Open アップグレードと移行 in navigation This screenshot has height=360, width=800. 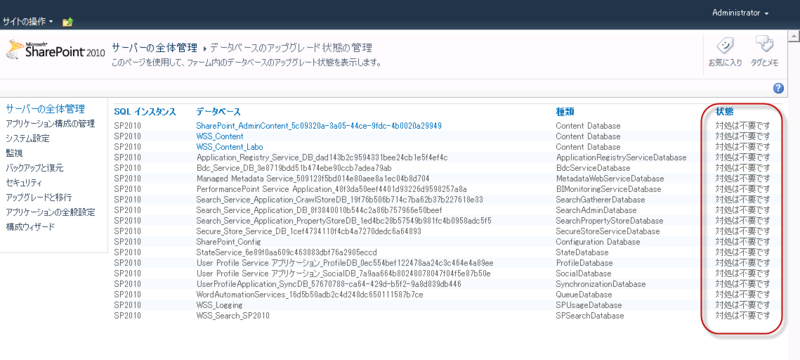coord(38,197)
